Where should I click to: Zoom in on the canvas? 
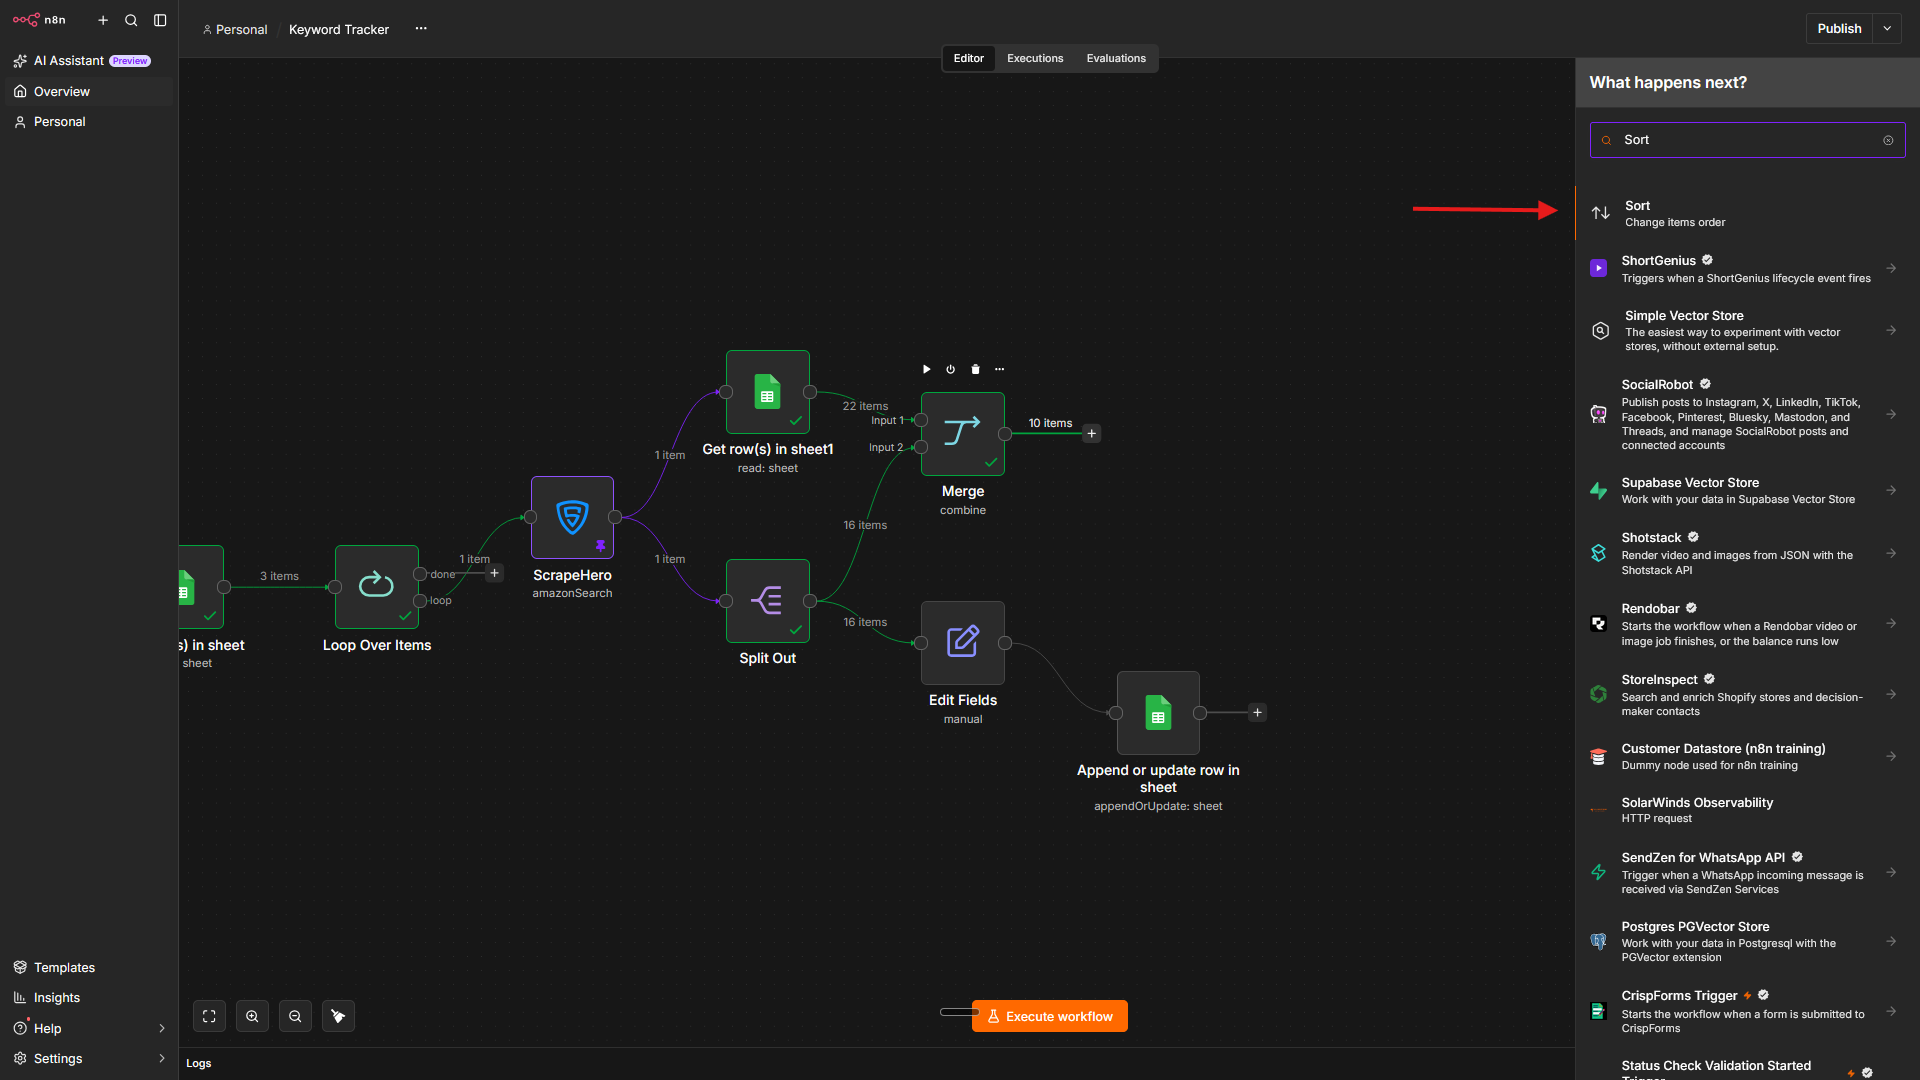[x=252, y=1016]
